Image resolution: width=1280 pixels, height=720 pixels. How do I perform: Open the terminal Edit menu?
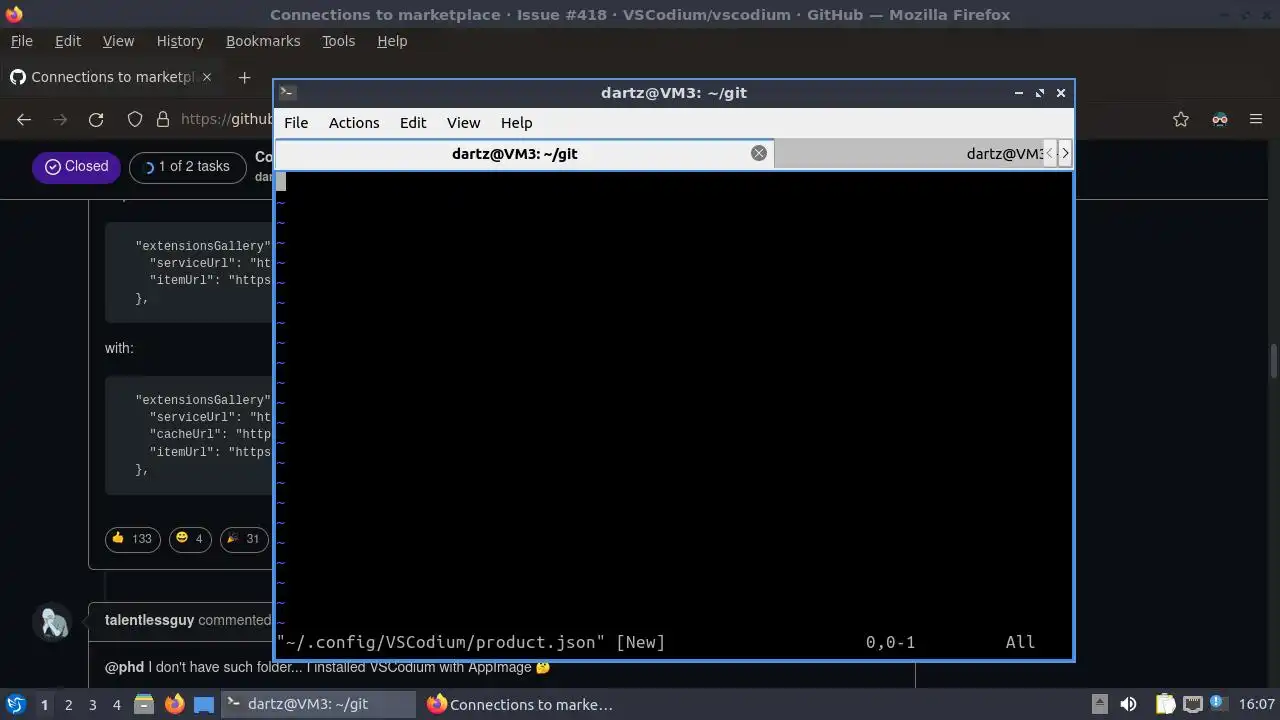pyautogui.click(x=413, y=123)
